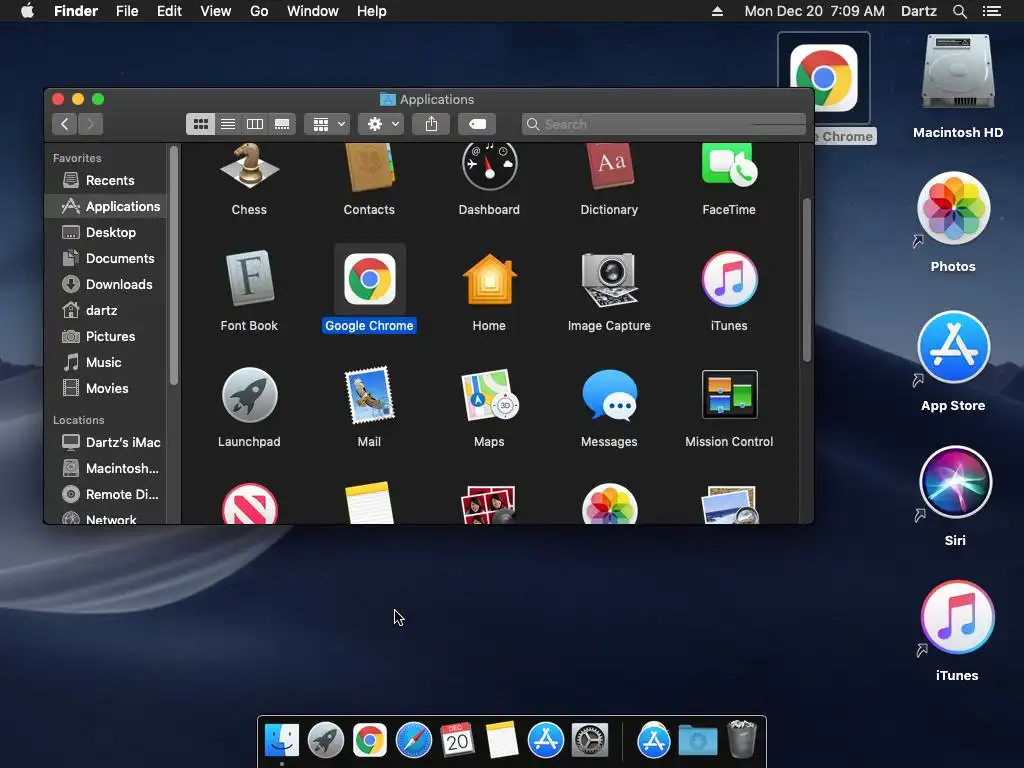Click the Finder Search field
The width and height of the screenshot is (1024, 768).
pyautogui.click(x=664, y=124)
